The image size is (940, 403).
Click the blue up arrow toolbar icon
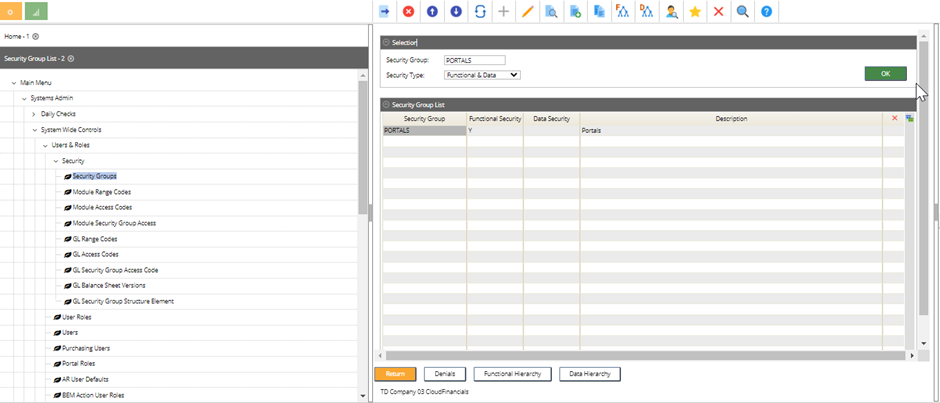click(x=432, y=11)
